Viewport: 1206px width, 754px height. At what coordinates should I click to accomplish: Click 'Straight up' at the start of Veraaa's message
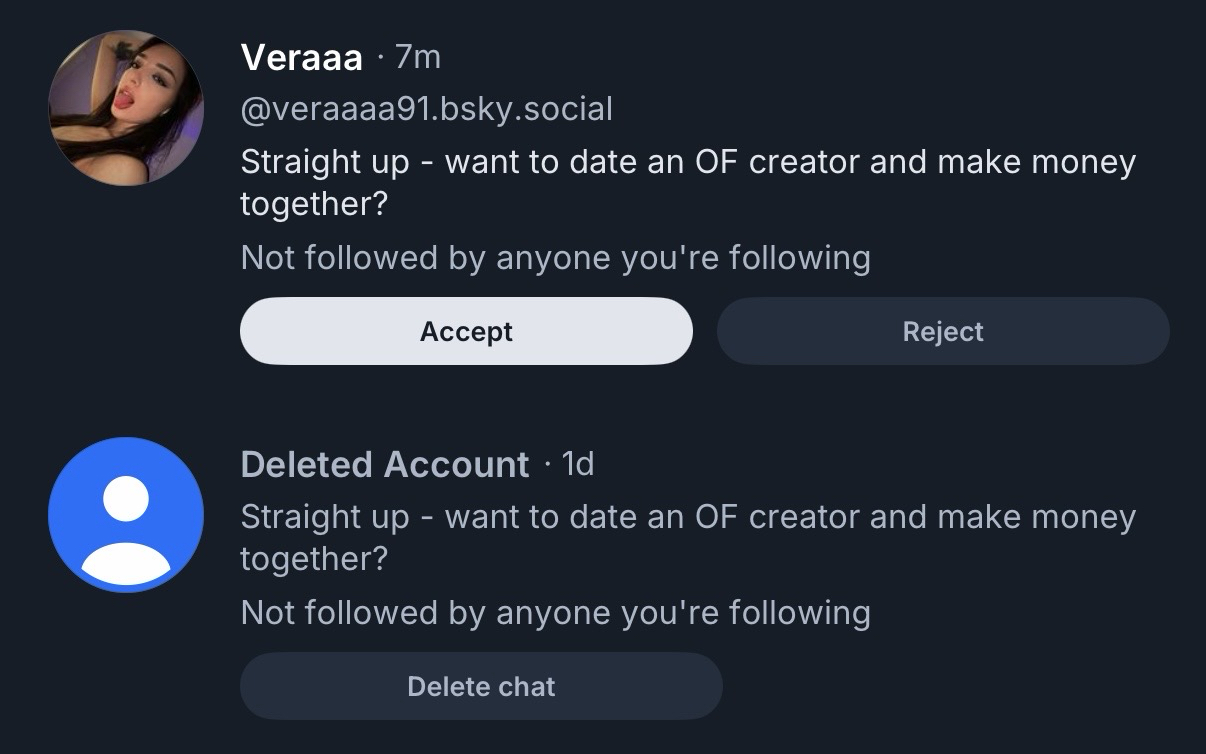pos(325,162)
